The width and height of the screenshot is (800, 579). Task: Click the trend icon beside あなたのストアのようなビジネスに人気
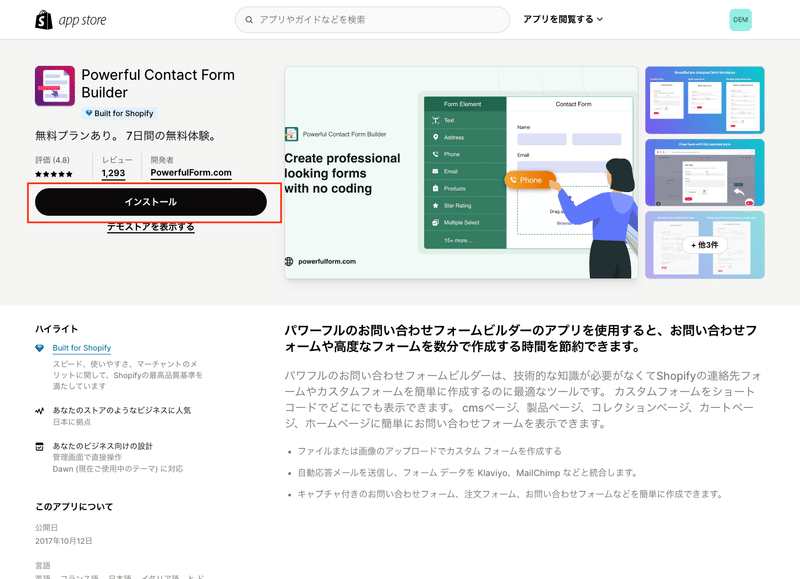point(39,411)
